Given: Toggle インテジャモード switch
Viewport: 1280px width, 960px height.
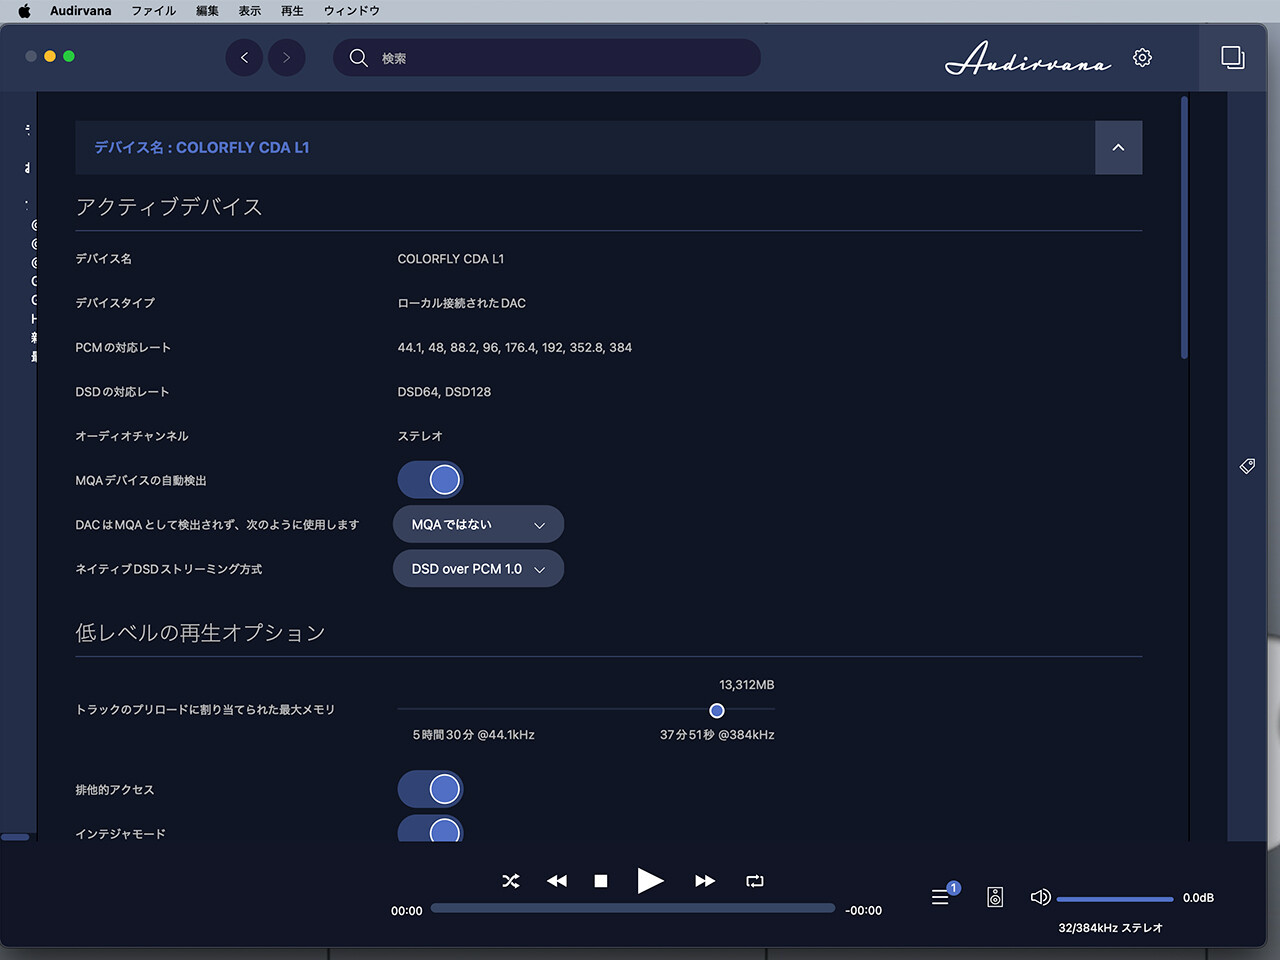Looking at the screenshot, I should tap(431, 829).
